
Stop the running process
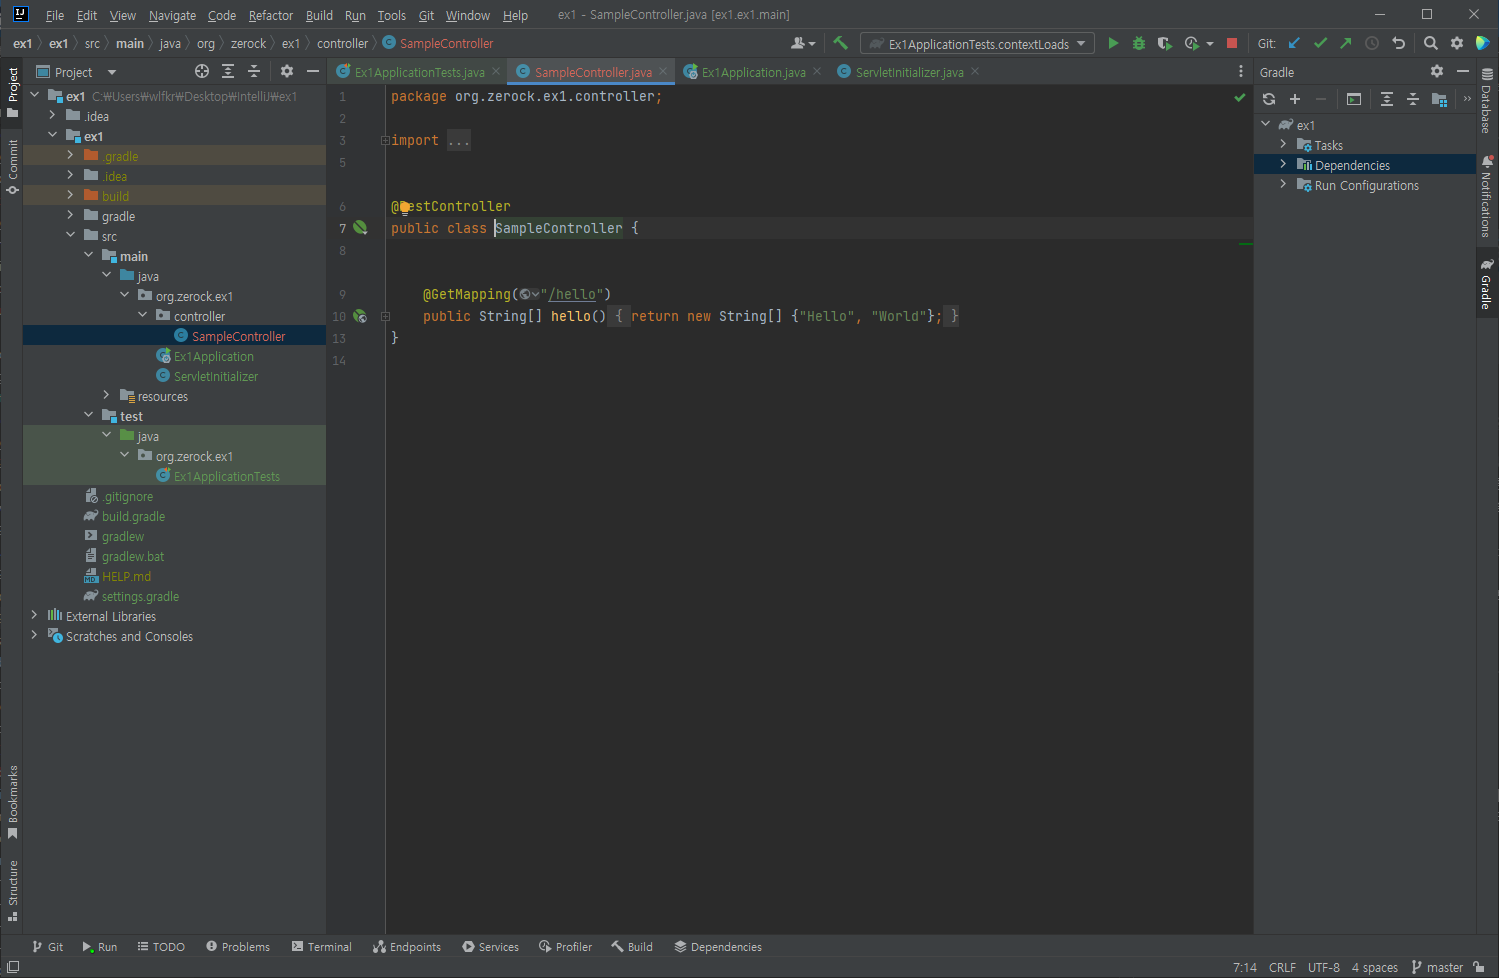click(1232, 43)
